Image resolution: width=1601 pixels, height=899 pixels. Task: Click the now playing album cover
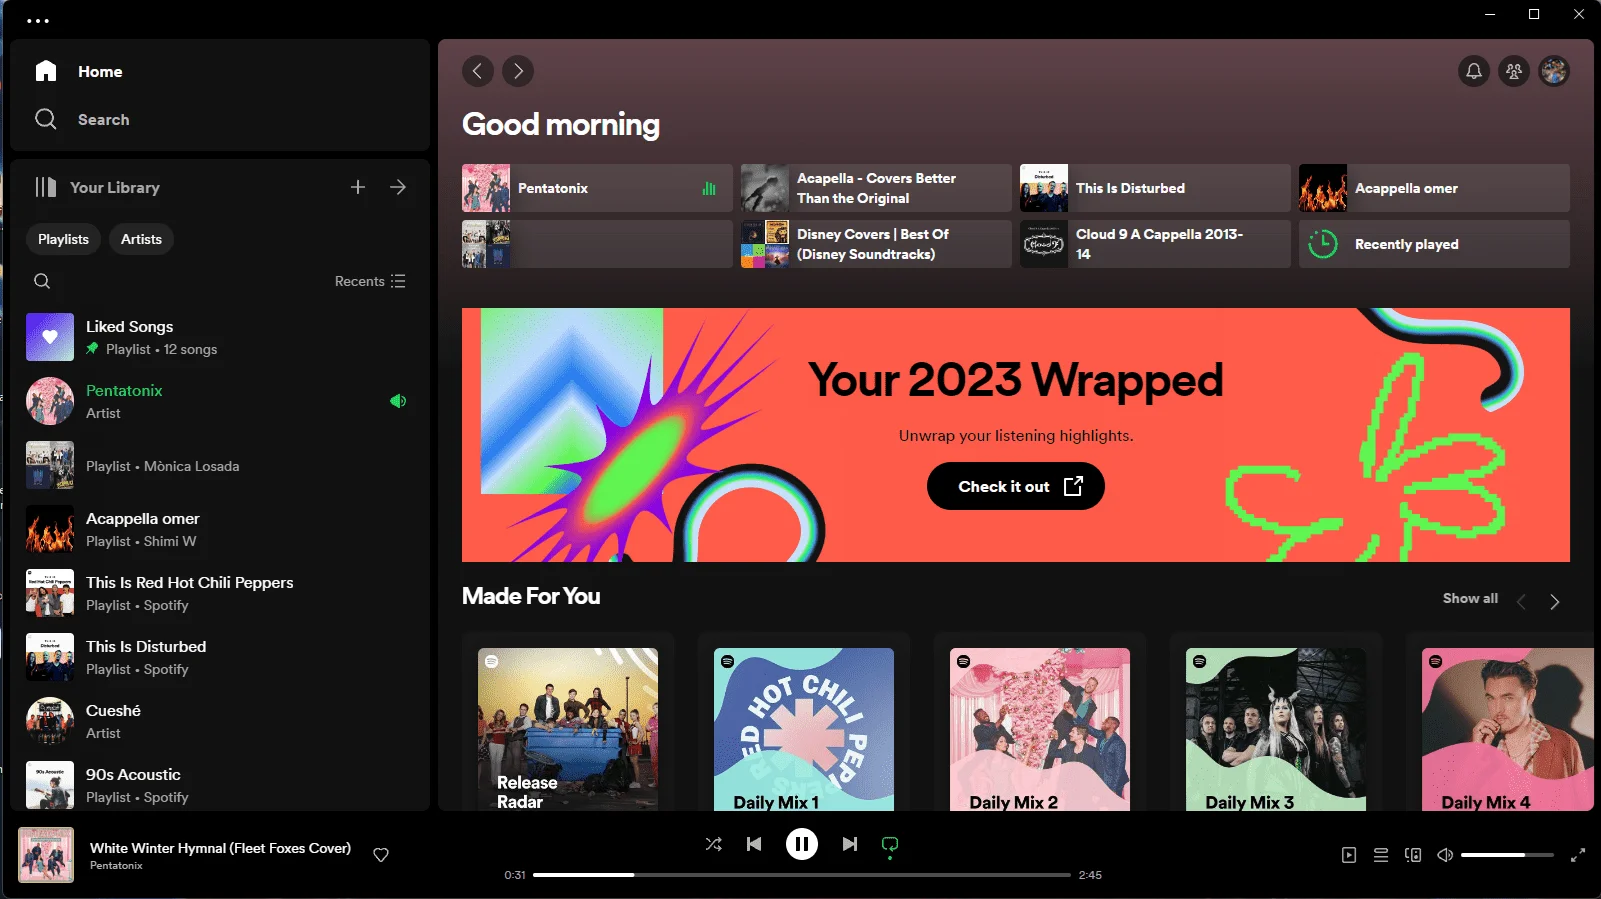46,855
